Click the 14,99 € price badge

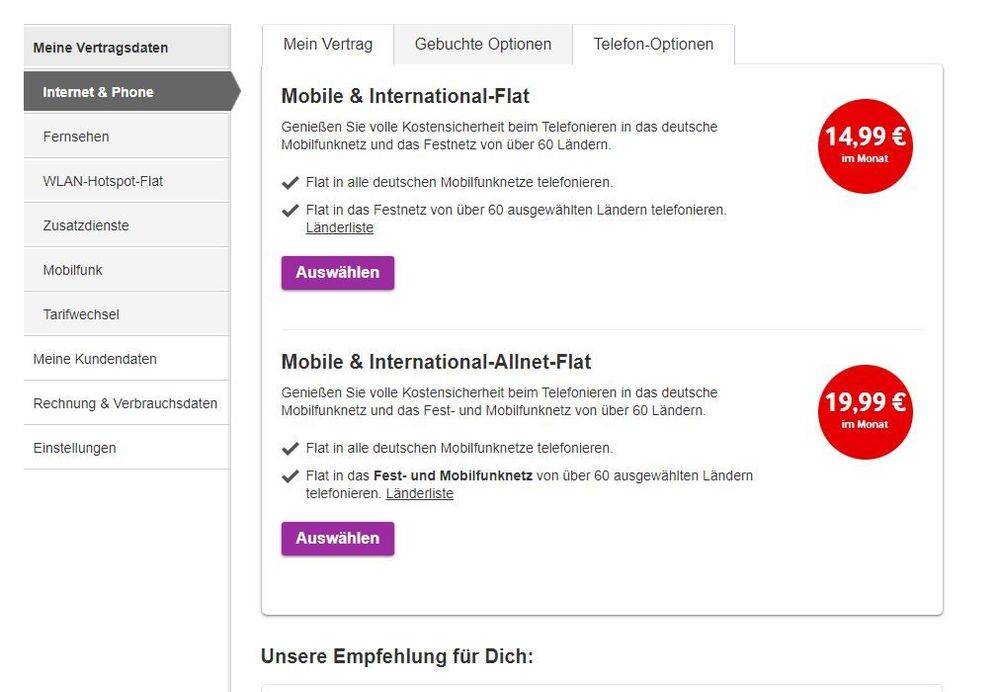865,146
